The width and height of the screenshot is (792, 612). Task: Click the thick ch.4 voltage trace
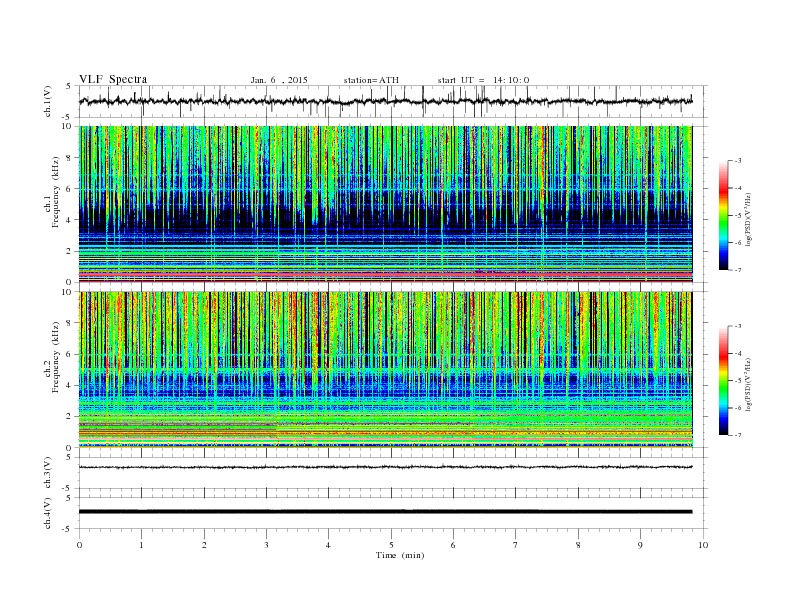coord(386,512)
